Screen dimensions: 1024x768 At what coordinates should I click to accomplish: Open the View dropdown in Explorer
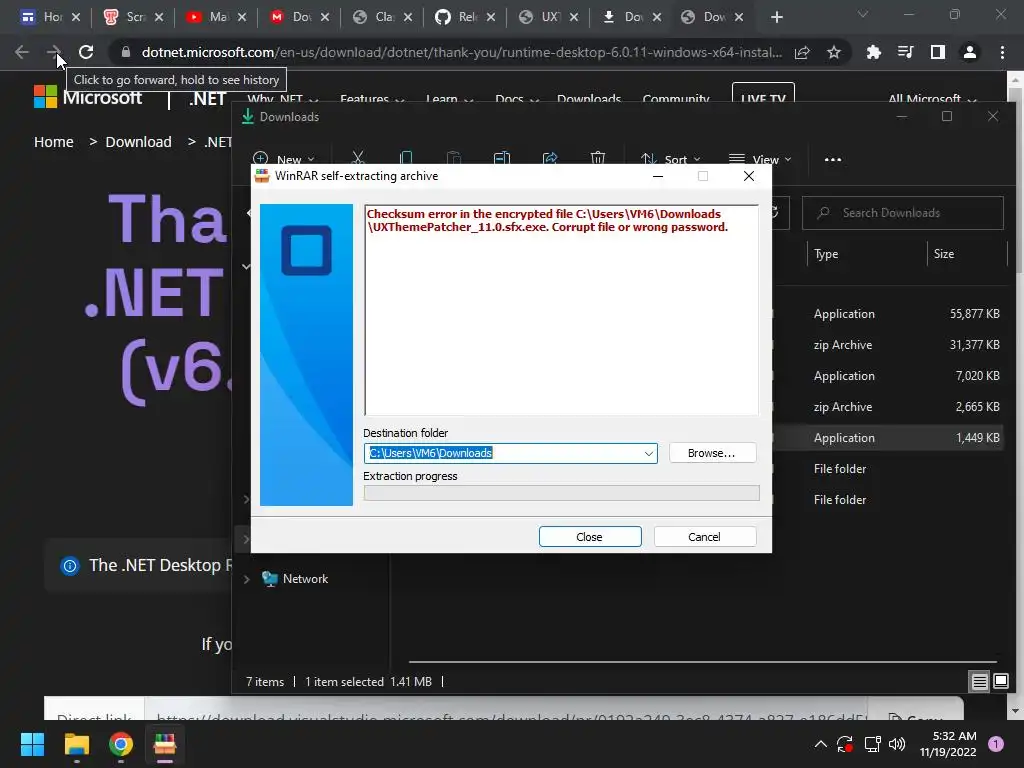click(x=760, y=159)
